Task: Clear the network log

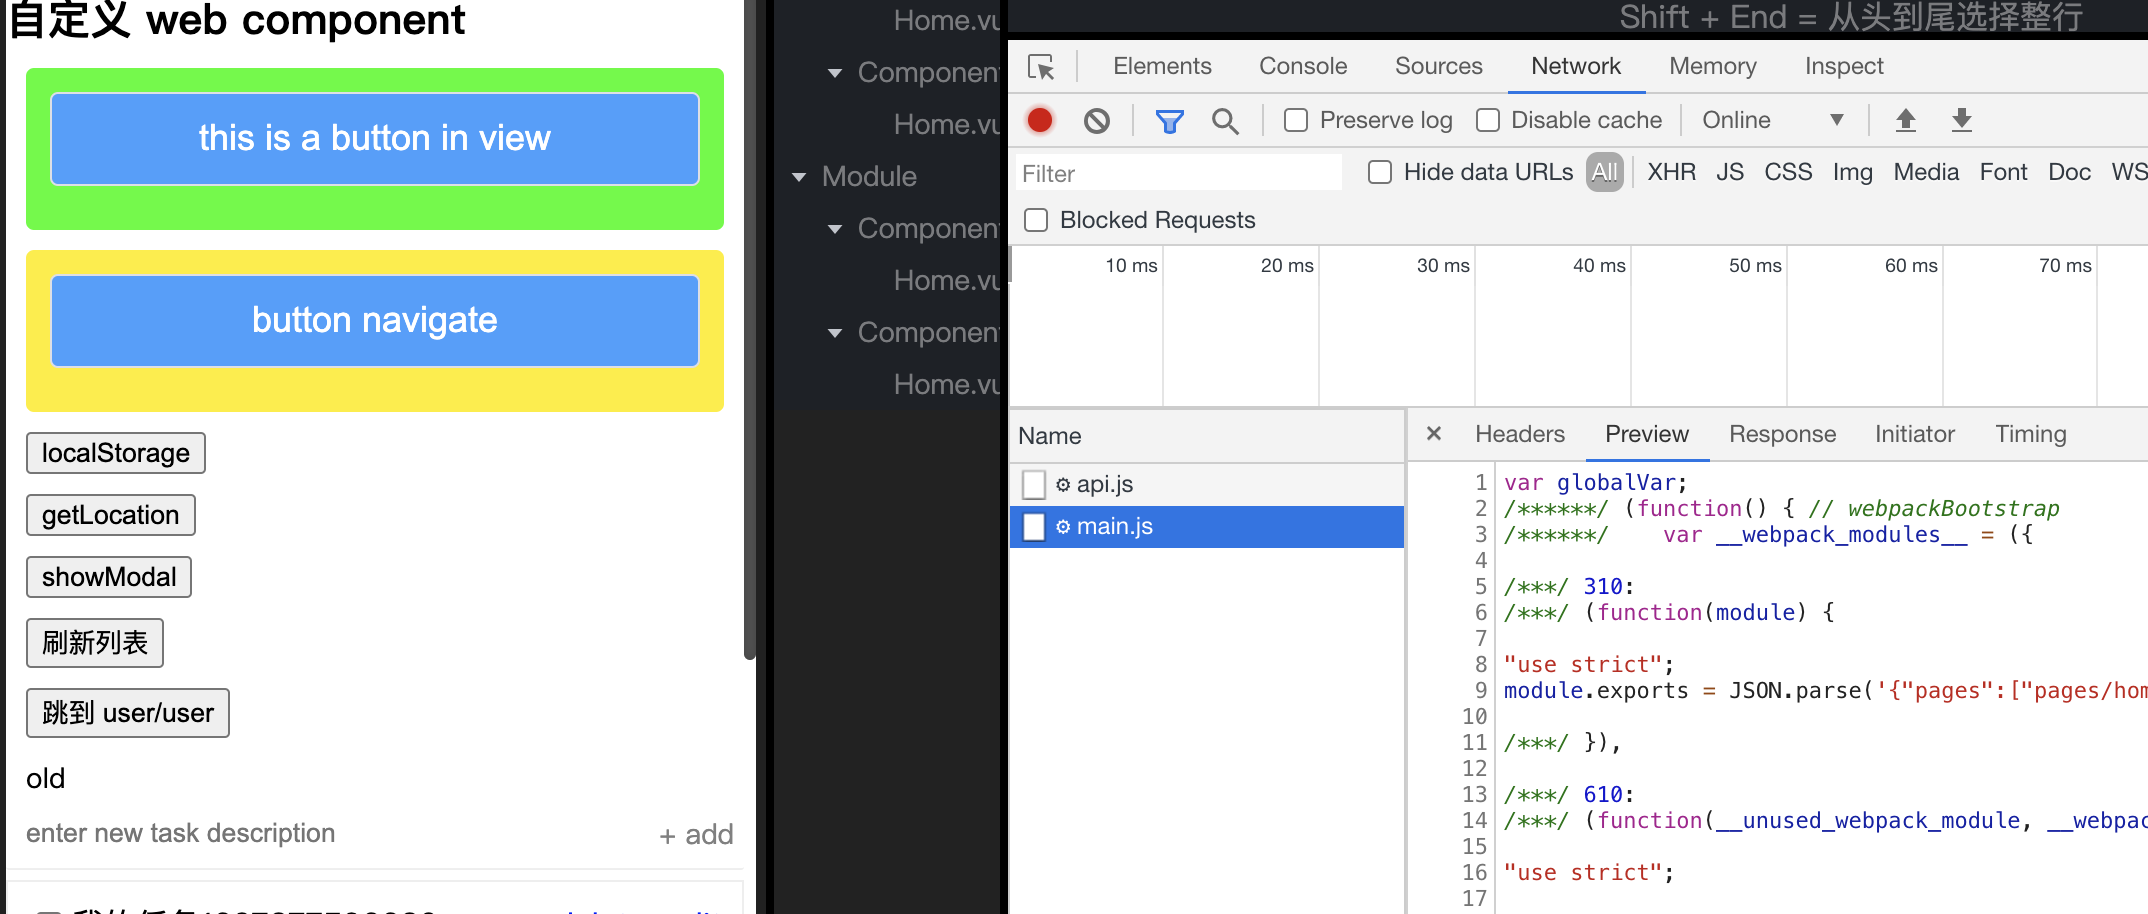Action: (1097, 121)
